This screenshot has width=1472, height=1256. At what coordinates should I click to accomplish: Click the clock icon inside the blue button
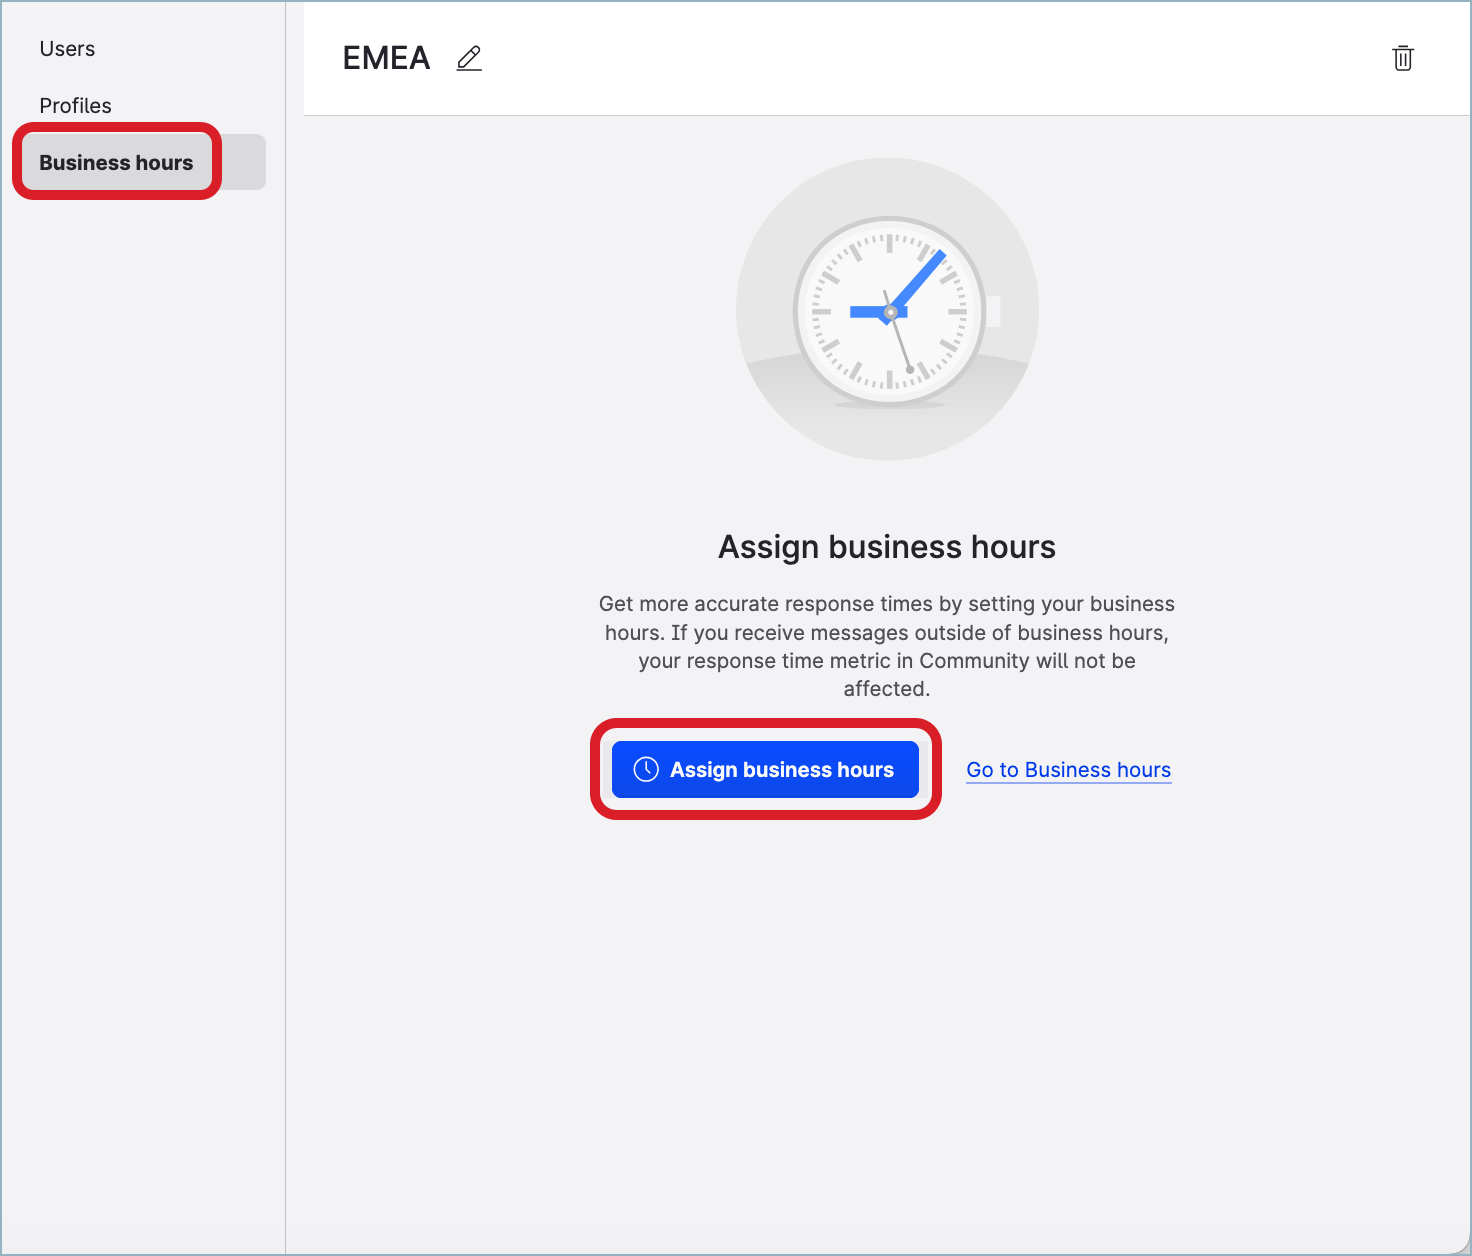(646, 769)
